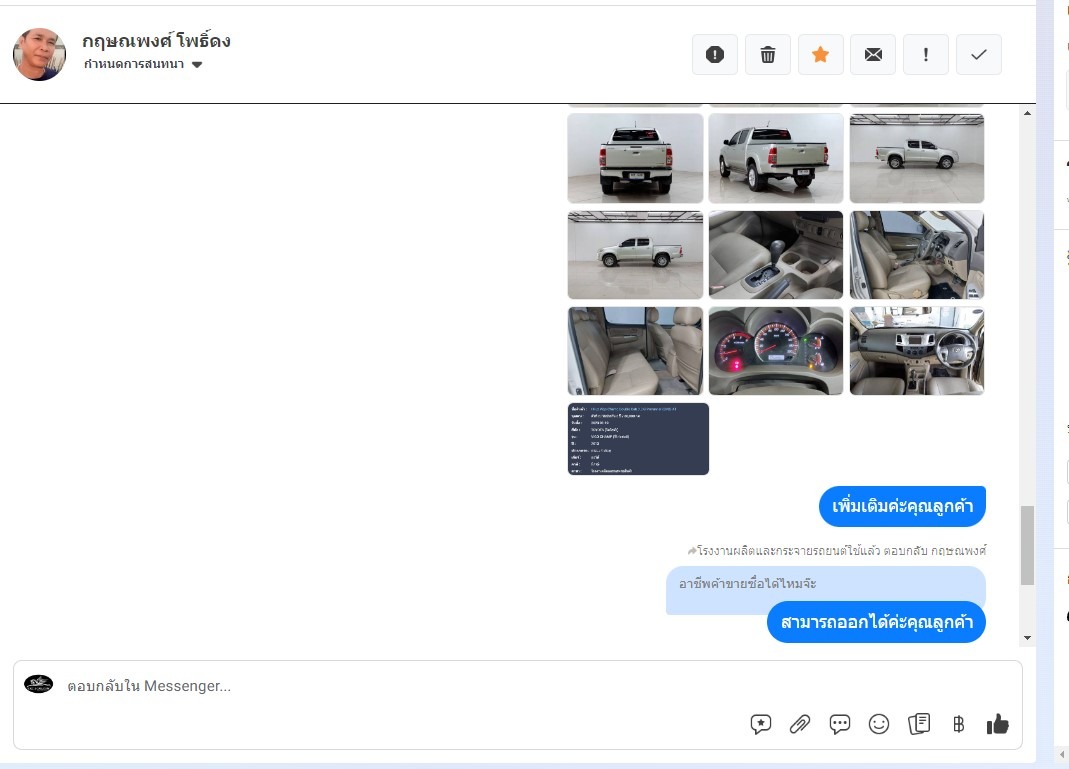The image size is (1069, 769).
Task: Open front seats interior photo
Action: (917, 255)
